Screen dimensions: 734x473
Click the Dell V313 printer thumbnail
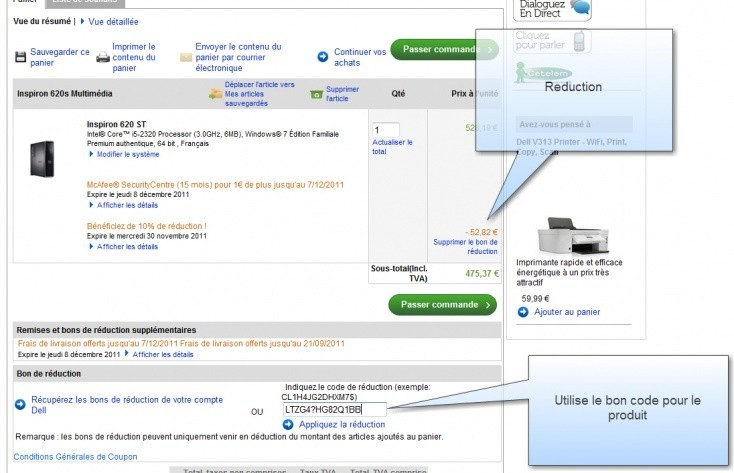567,240
